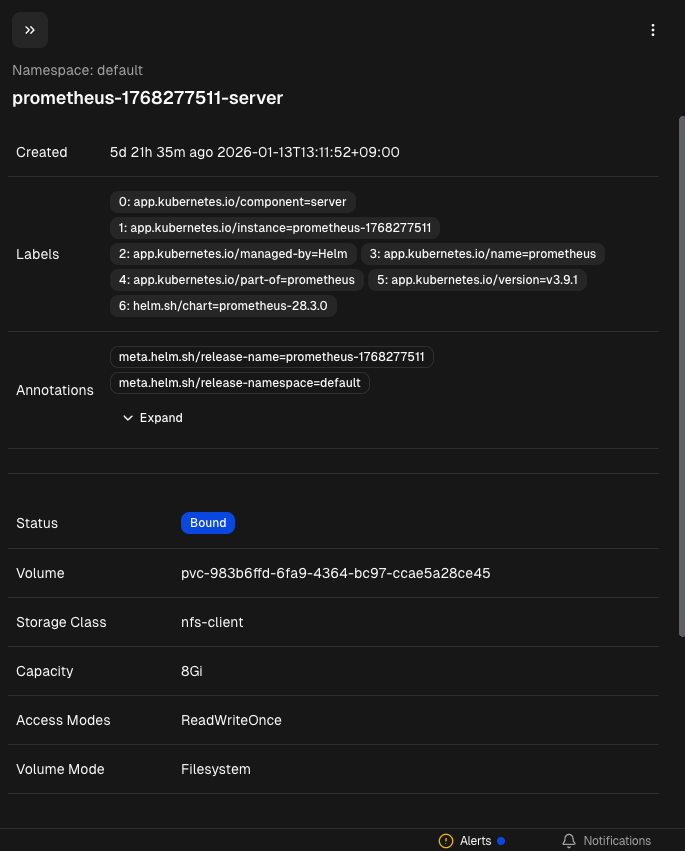The width and height of the screenshot is (685, 851).
Task: Click the chevron next to Expand
Action: coord(128,417)
